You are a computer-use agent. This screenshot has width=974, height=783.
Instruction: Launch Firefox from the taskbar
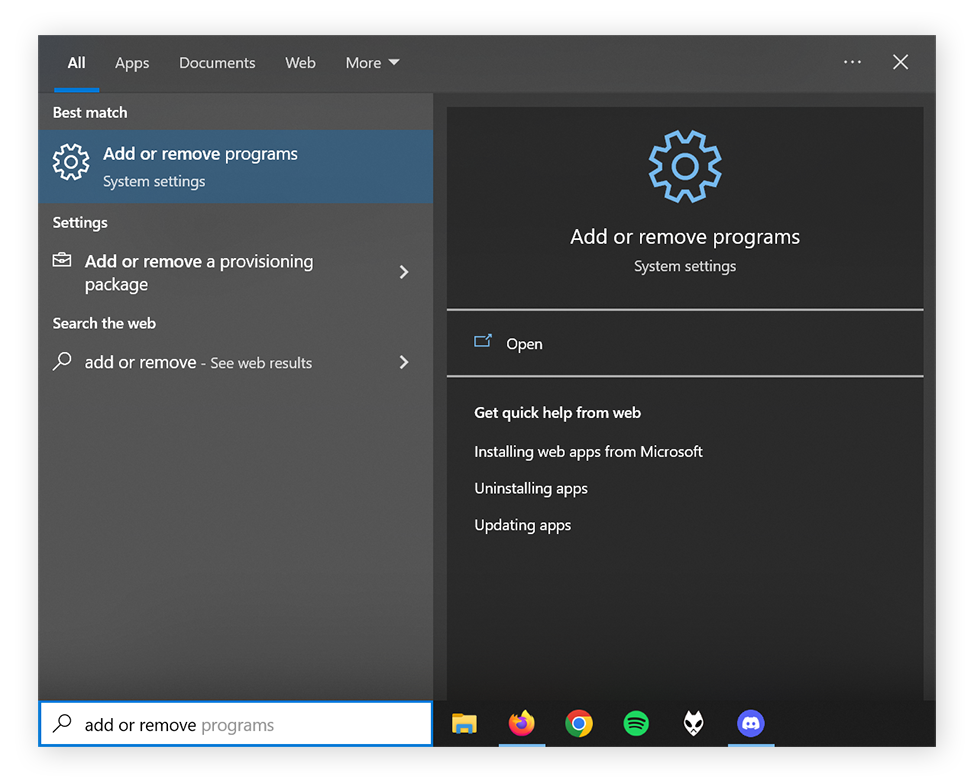click(x=522, y=723)
